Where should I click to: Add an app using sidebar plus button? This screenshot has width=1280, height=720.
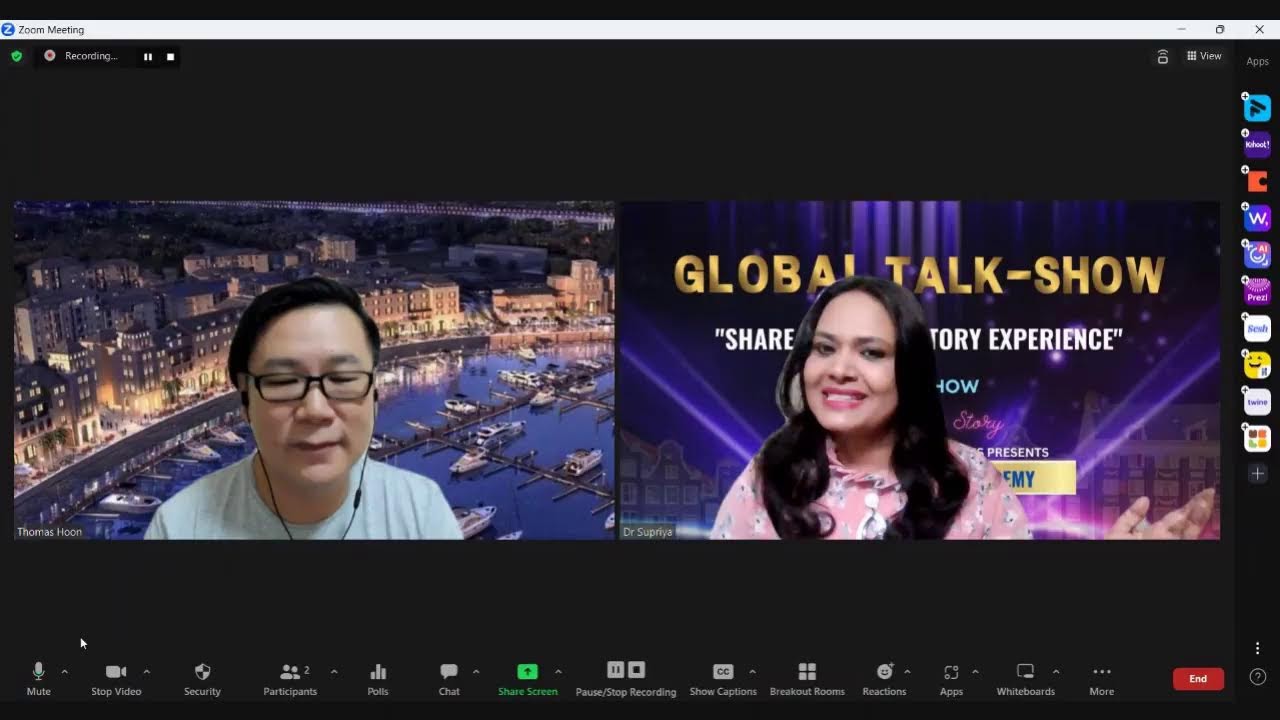point(1257,474)
